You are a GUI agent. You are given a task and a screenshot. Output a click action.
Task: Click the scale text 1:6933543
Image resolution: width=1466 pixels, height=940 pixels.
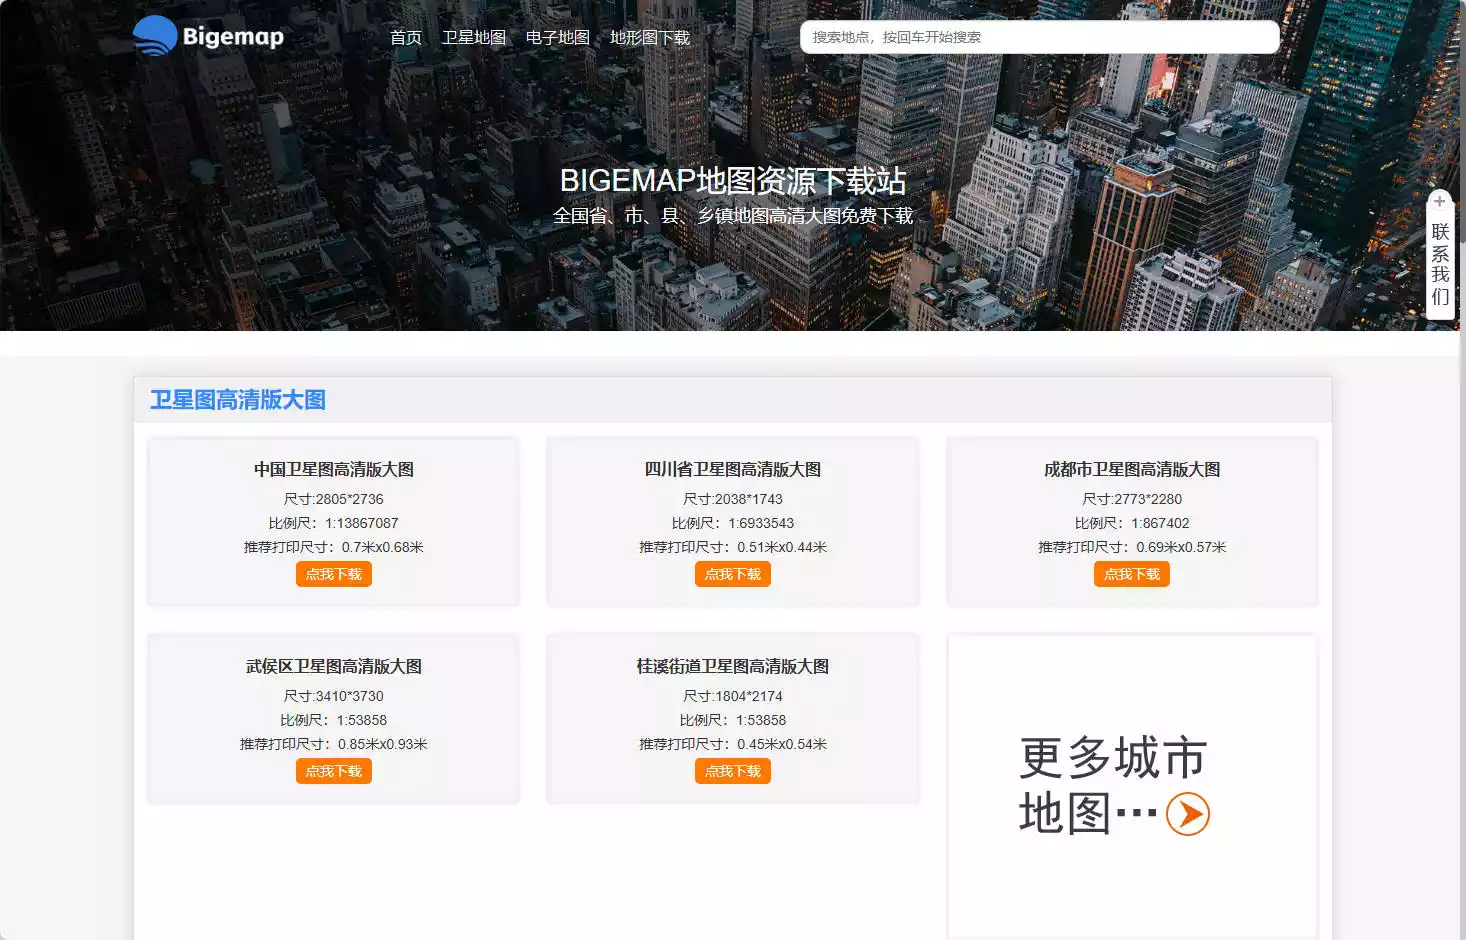pyautogui.click(x=761, y=523)
